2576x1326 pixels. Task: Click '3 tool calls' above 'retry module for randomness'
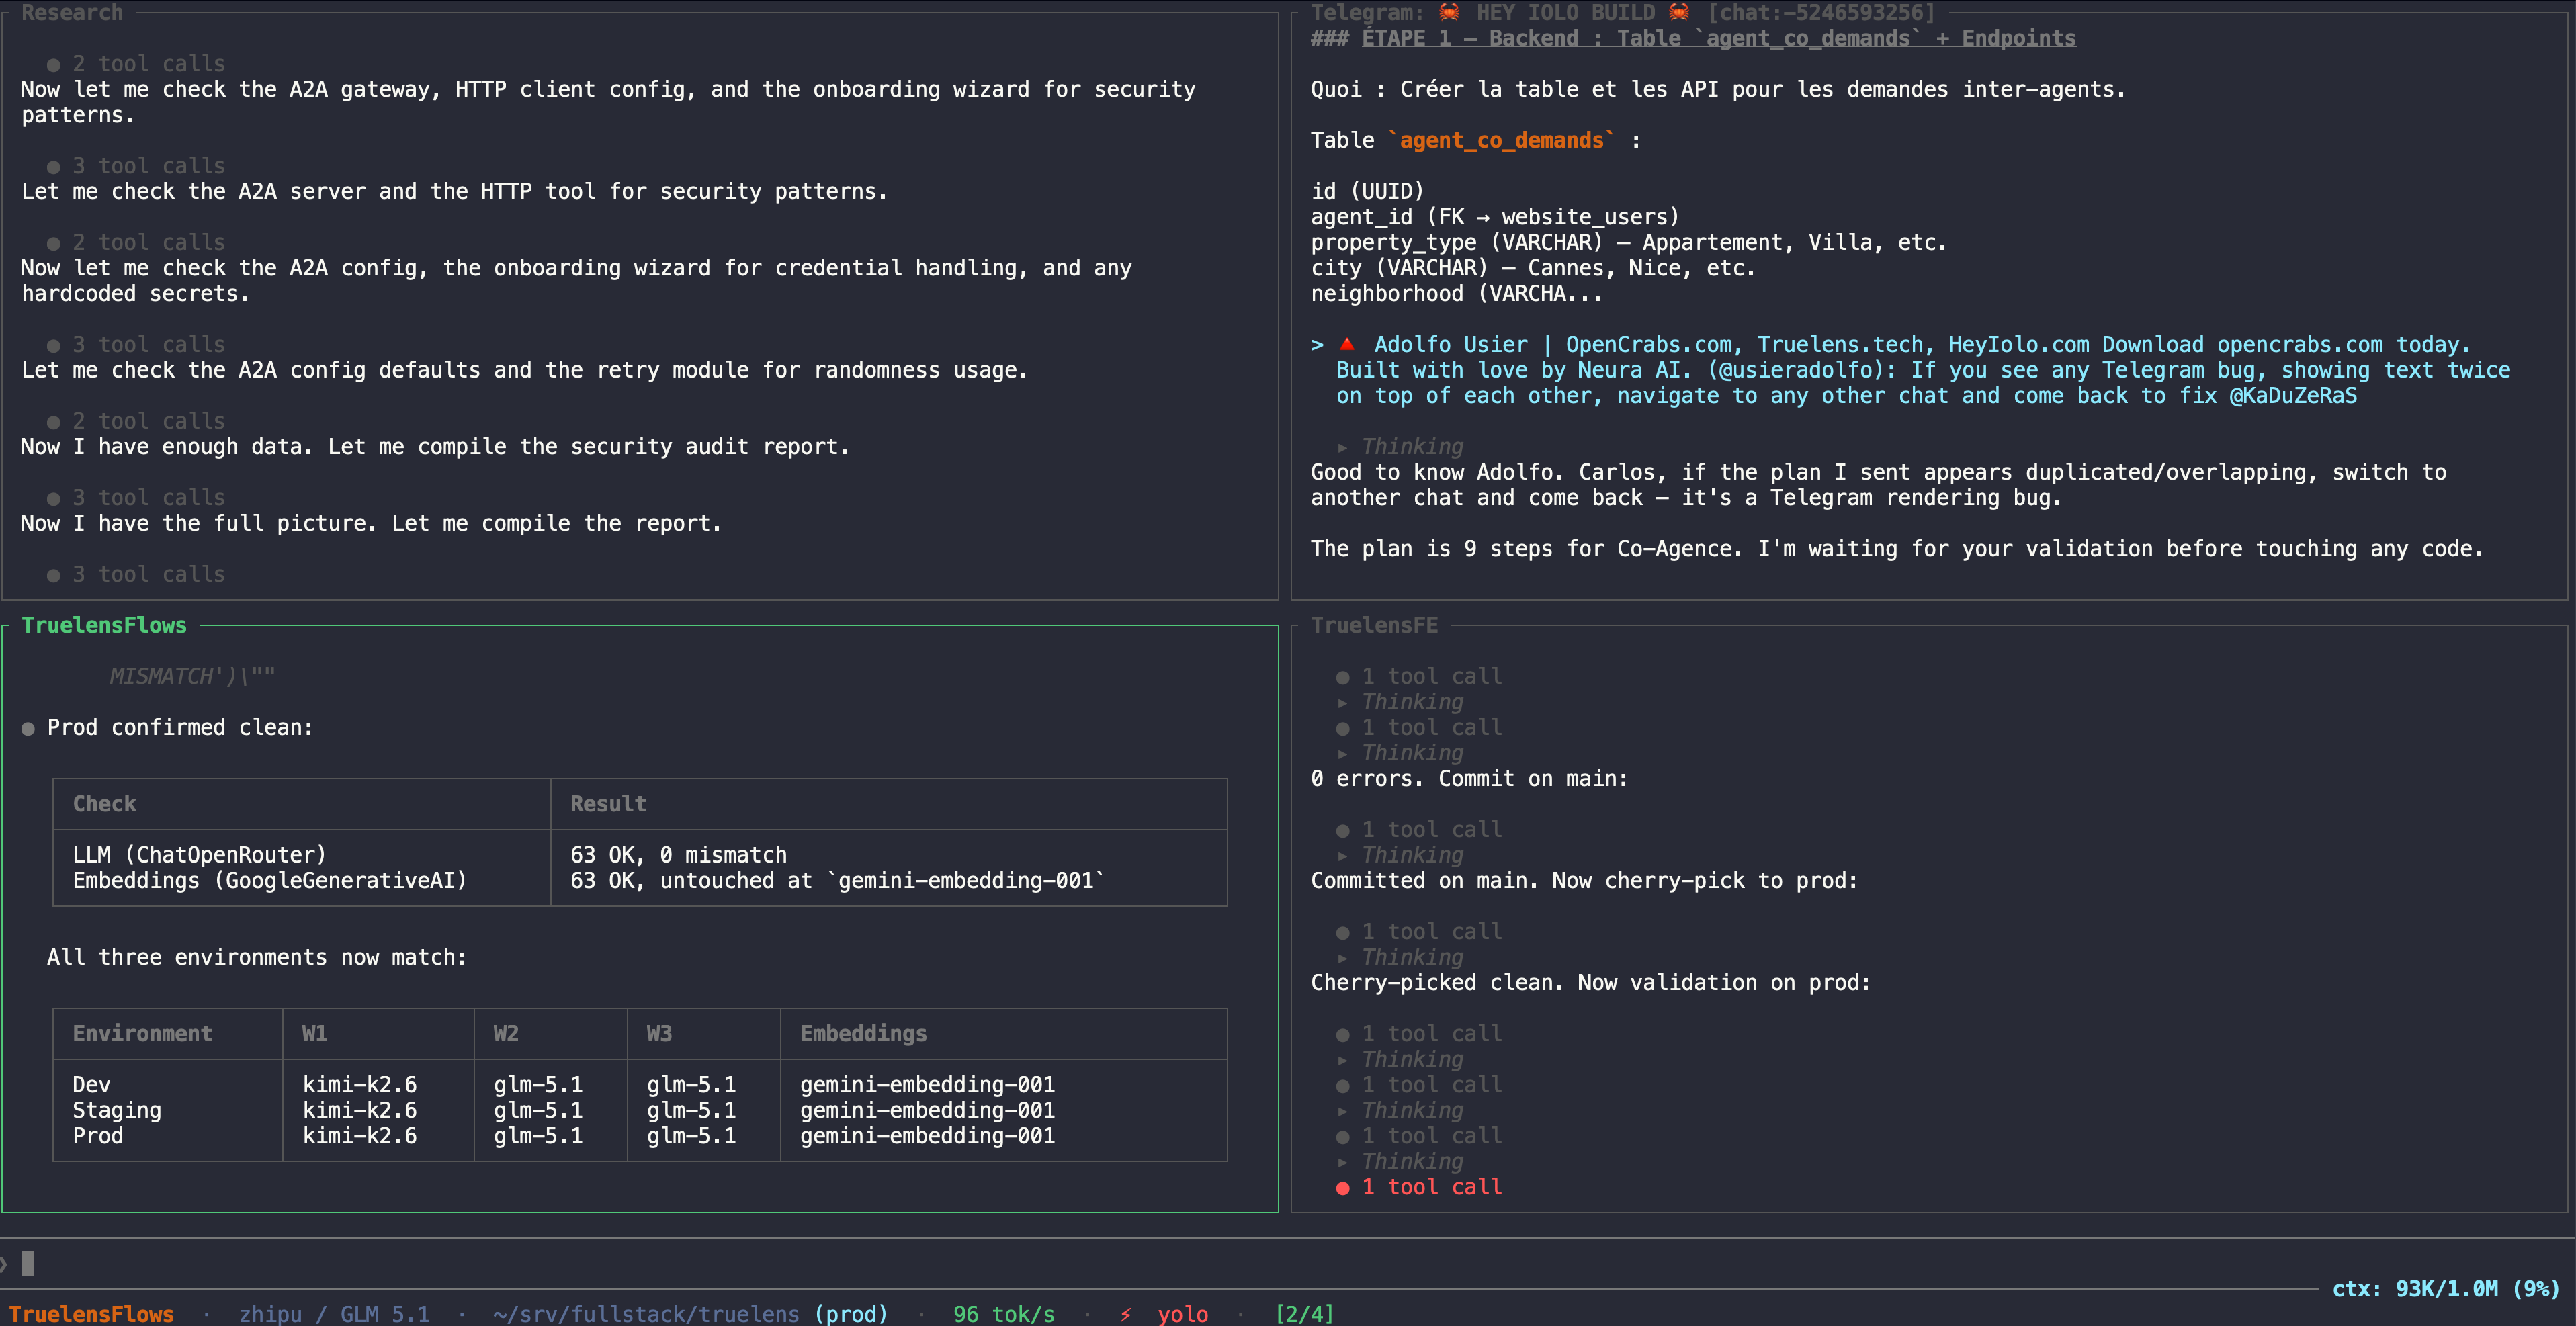pyautogui.click(x=148, y=344)
